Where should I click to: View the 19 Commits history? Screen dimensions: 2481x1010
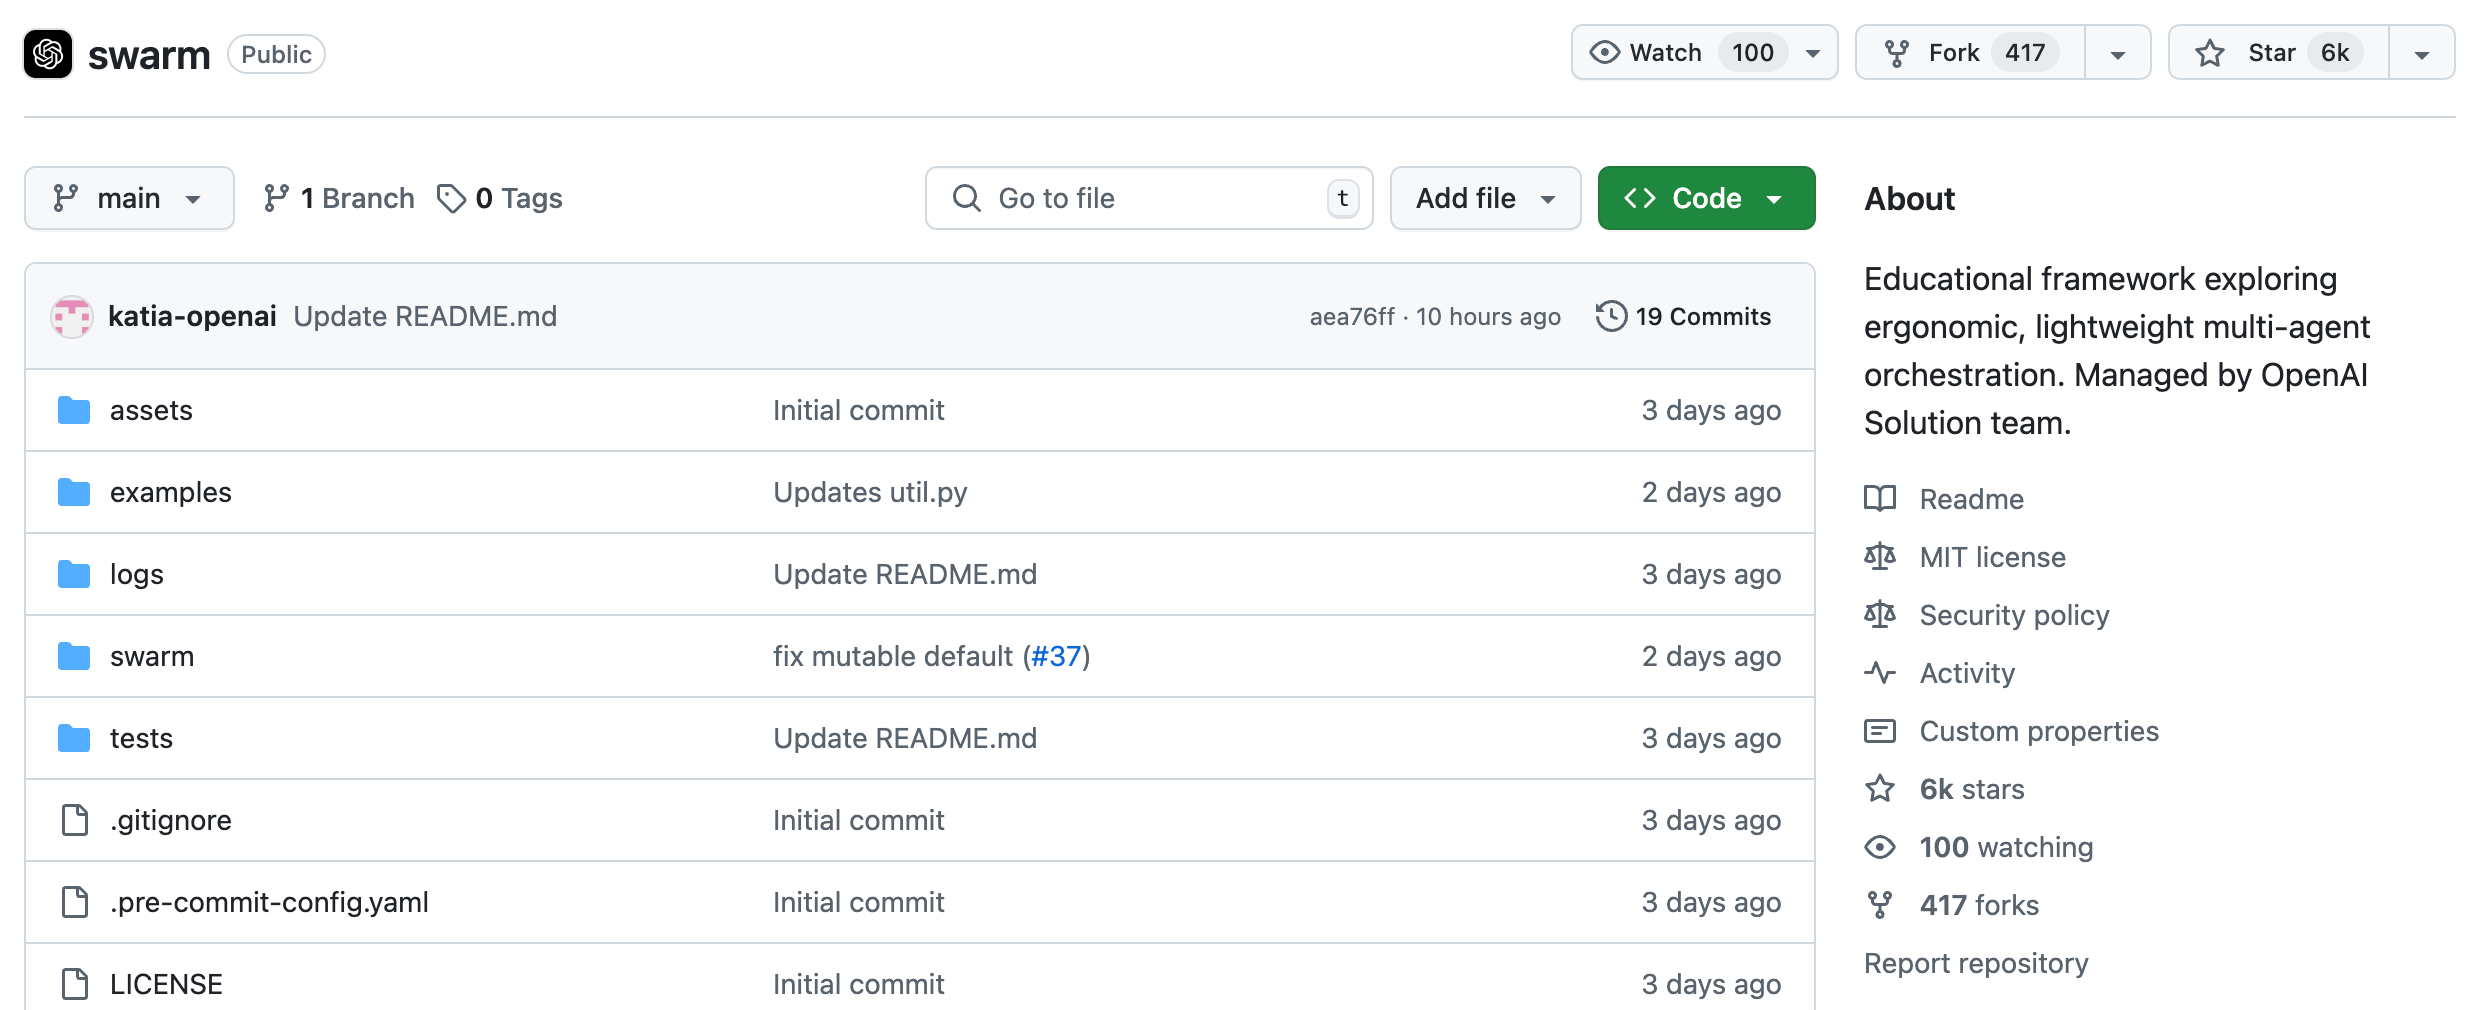(x=1684, y=317)
